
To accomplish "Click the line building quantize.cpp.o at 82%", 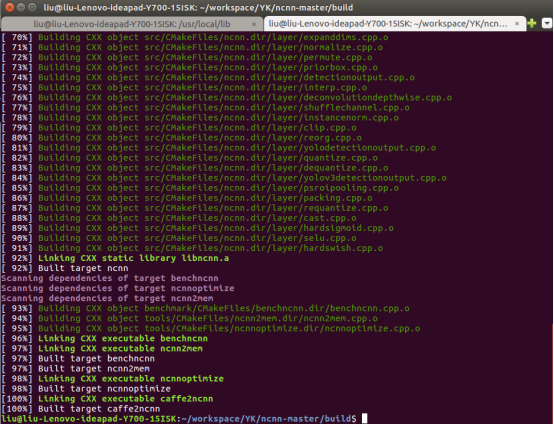I will 189,158.
